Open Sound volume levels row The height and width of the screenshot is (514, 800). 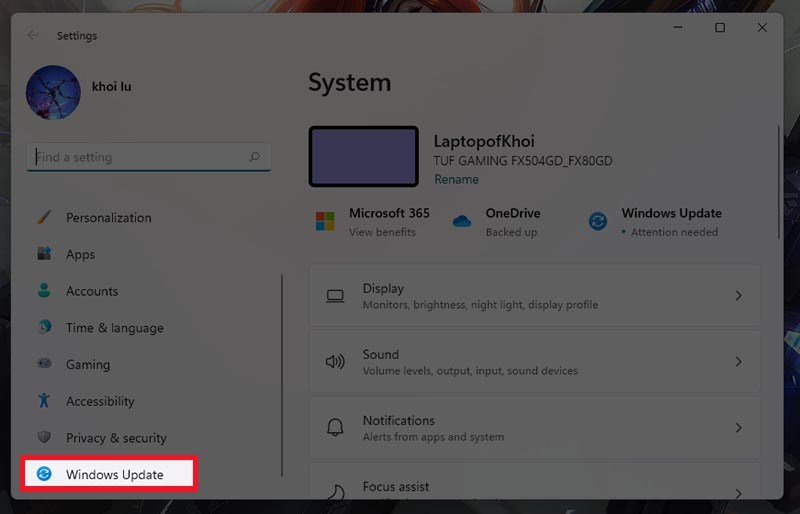(x=535, y=361)
